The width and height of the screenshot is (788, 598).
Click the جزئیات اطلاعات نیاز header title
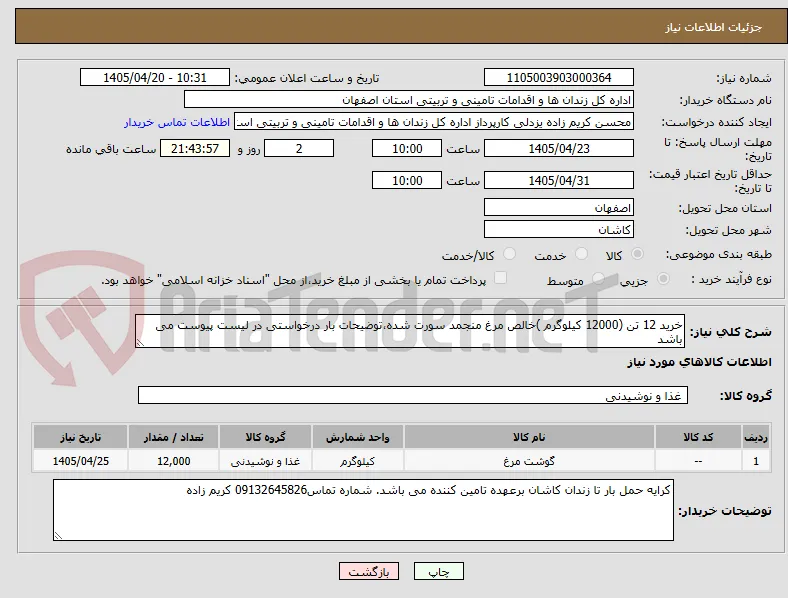pyautogui.click(x=714, y=27)
